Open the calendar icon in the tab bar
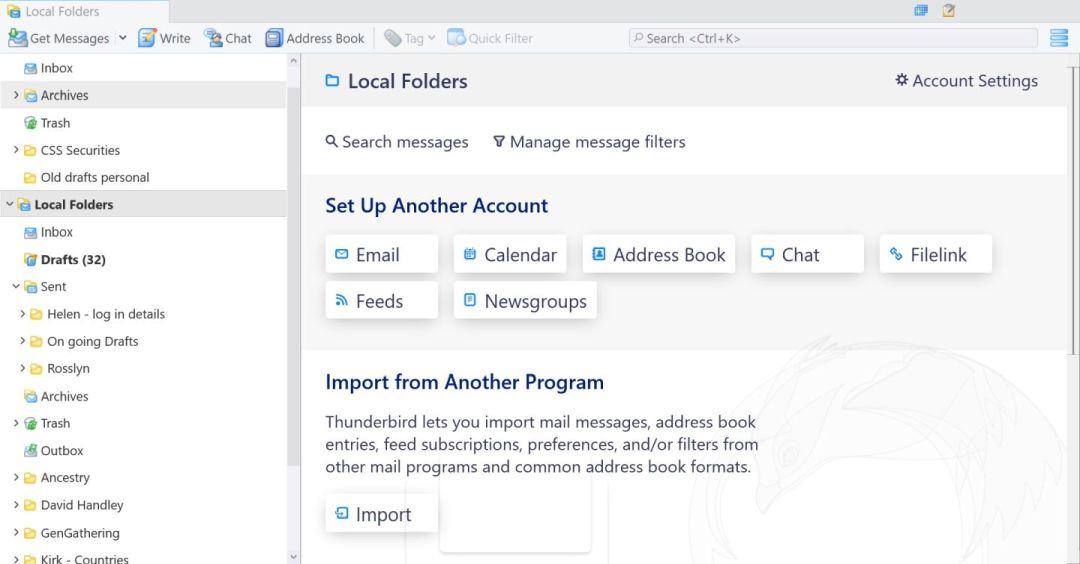This screenshot has width=1080, height=564. coord(921,11)
